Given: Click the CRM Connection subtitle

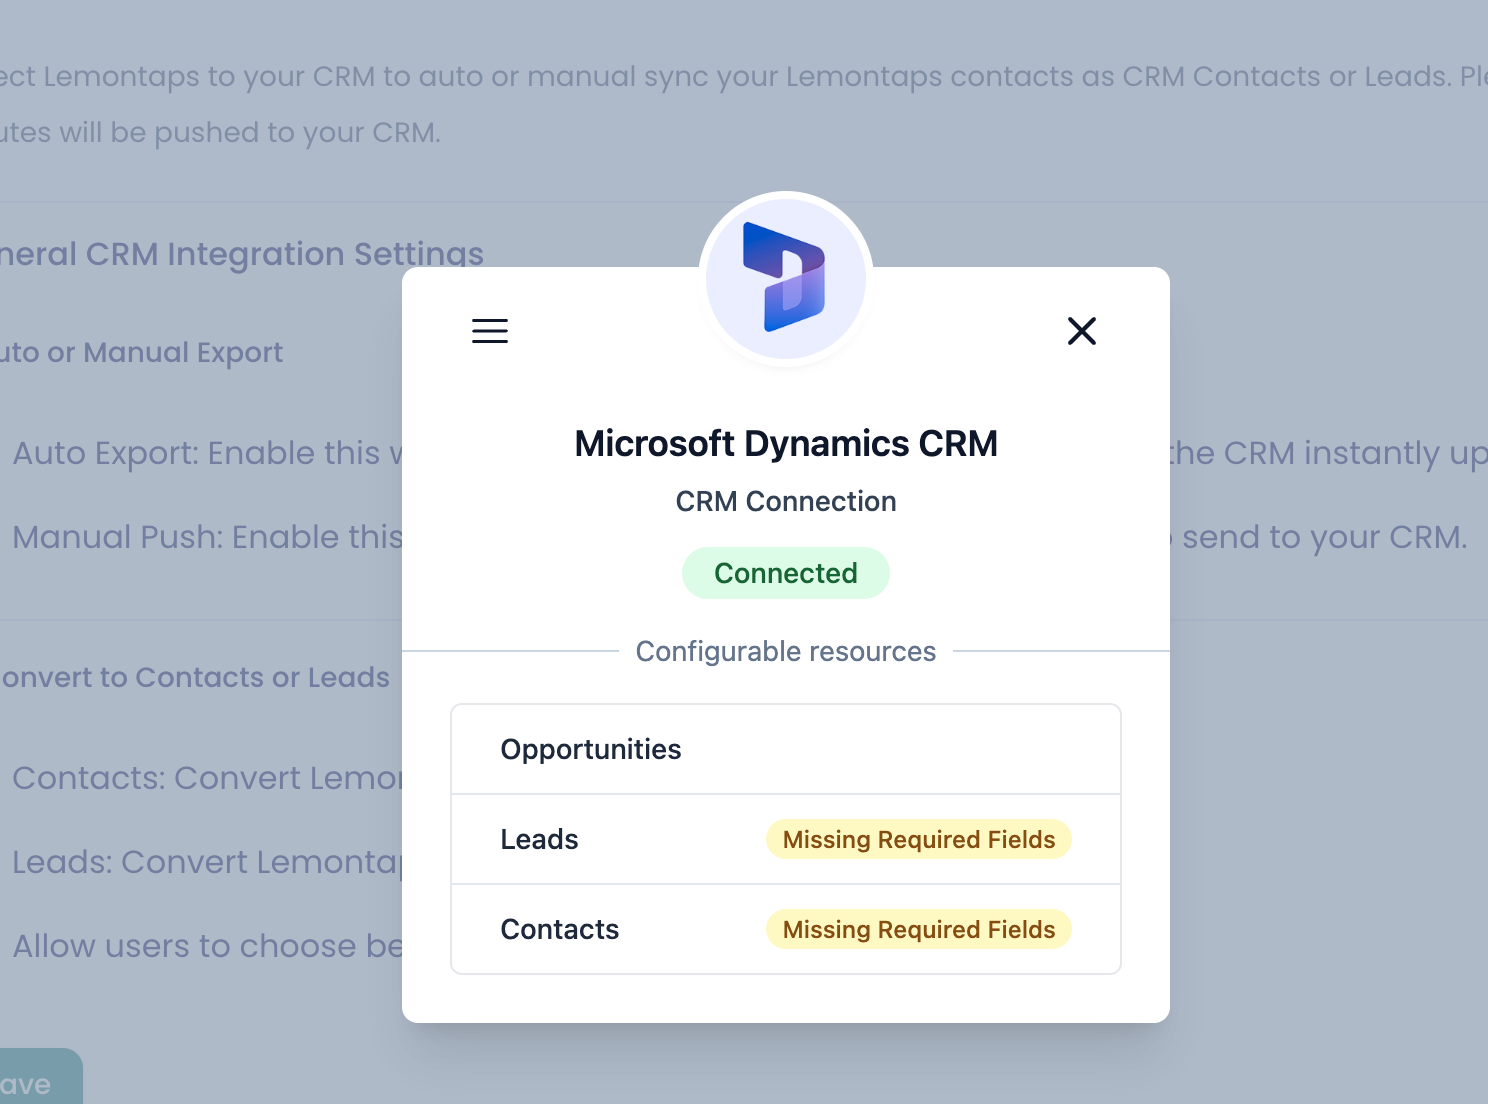Looking at the screenshot, I should (x=786, y=501).
